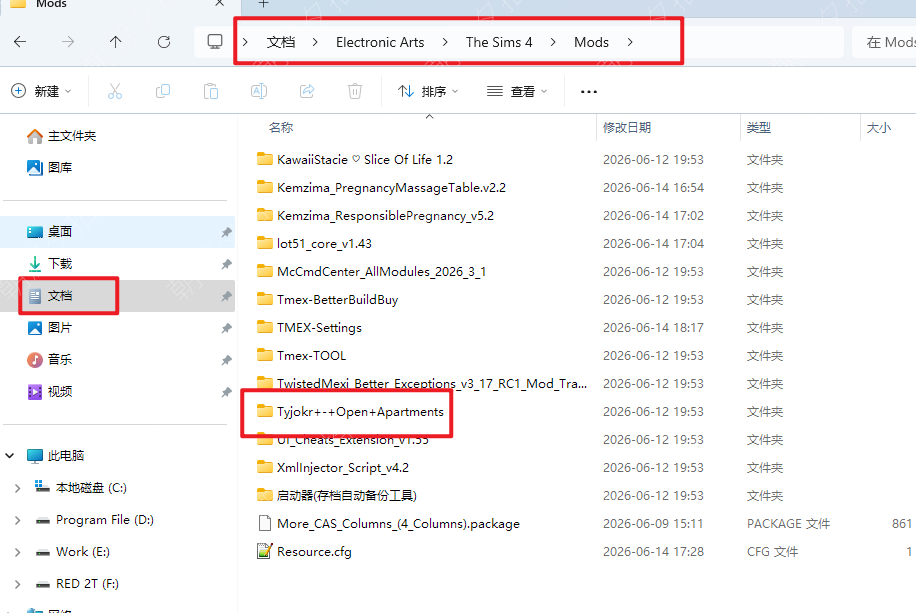Click The Sims 4 breadcrumb segment
This screenshot has height=613, width=916.
point(499,42)
